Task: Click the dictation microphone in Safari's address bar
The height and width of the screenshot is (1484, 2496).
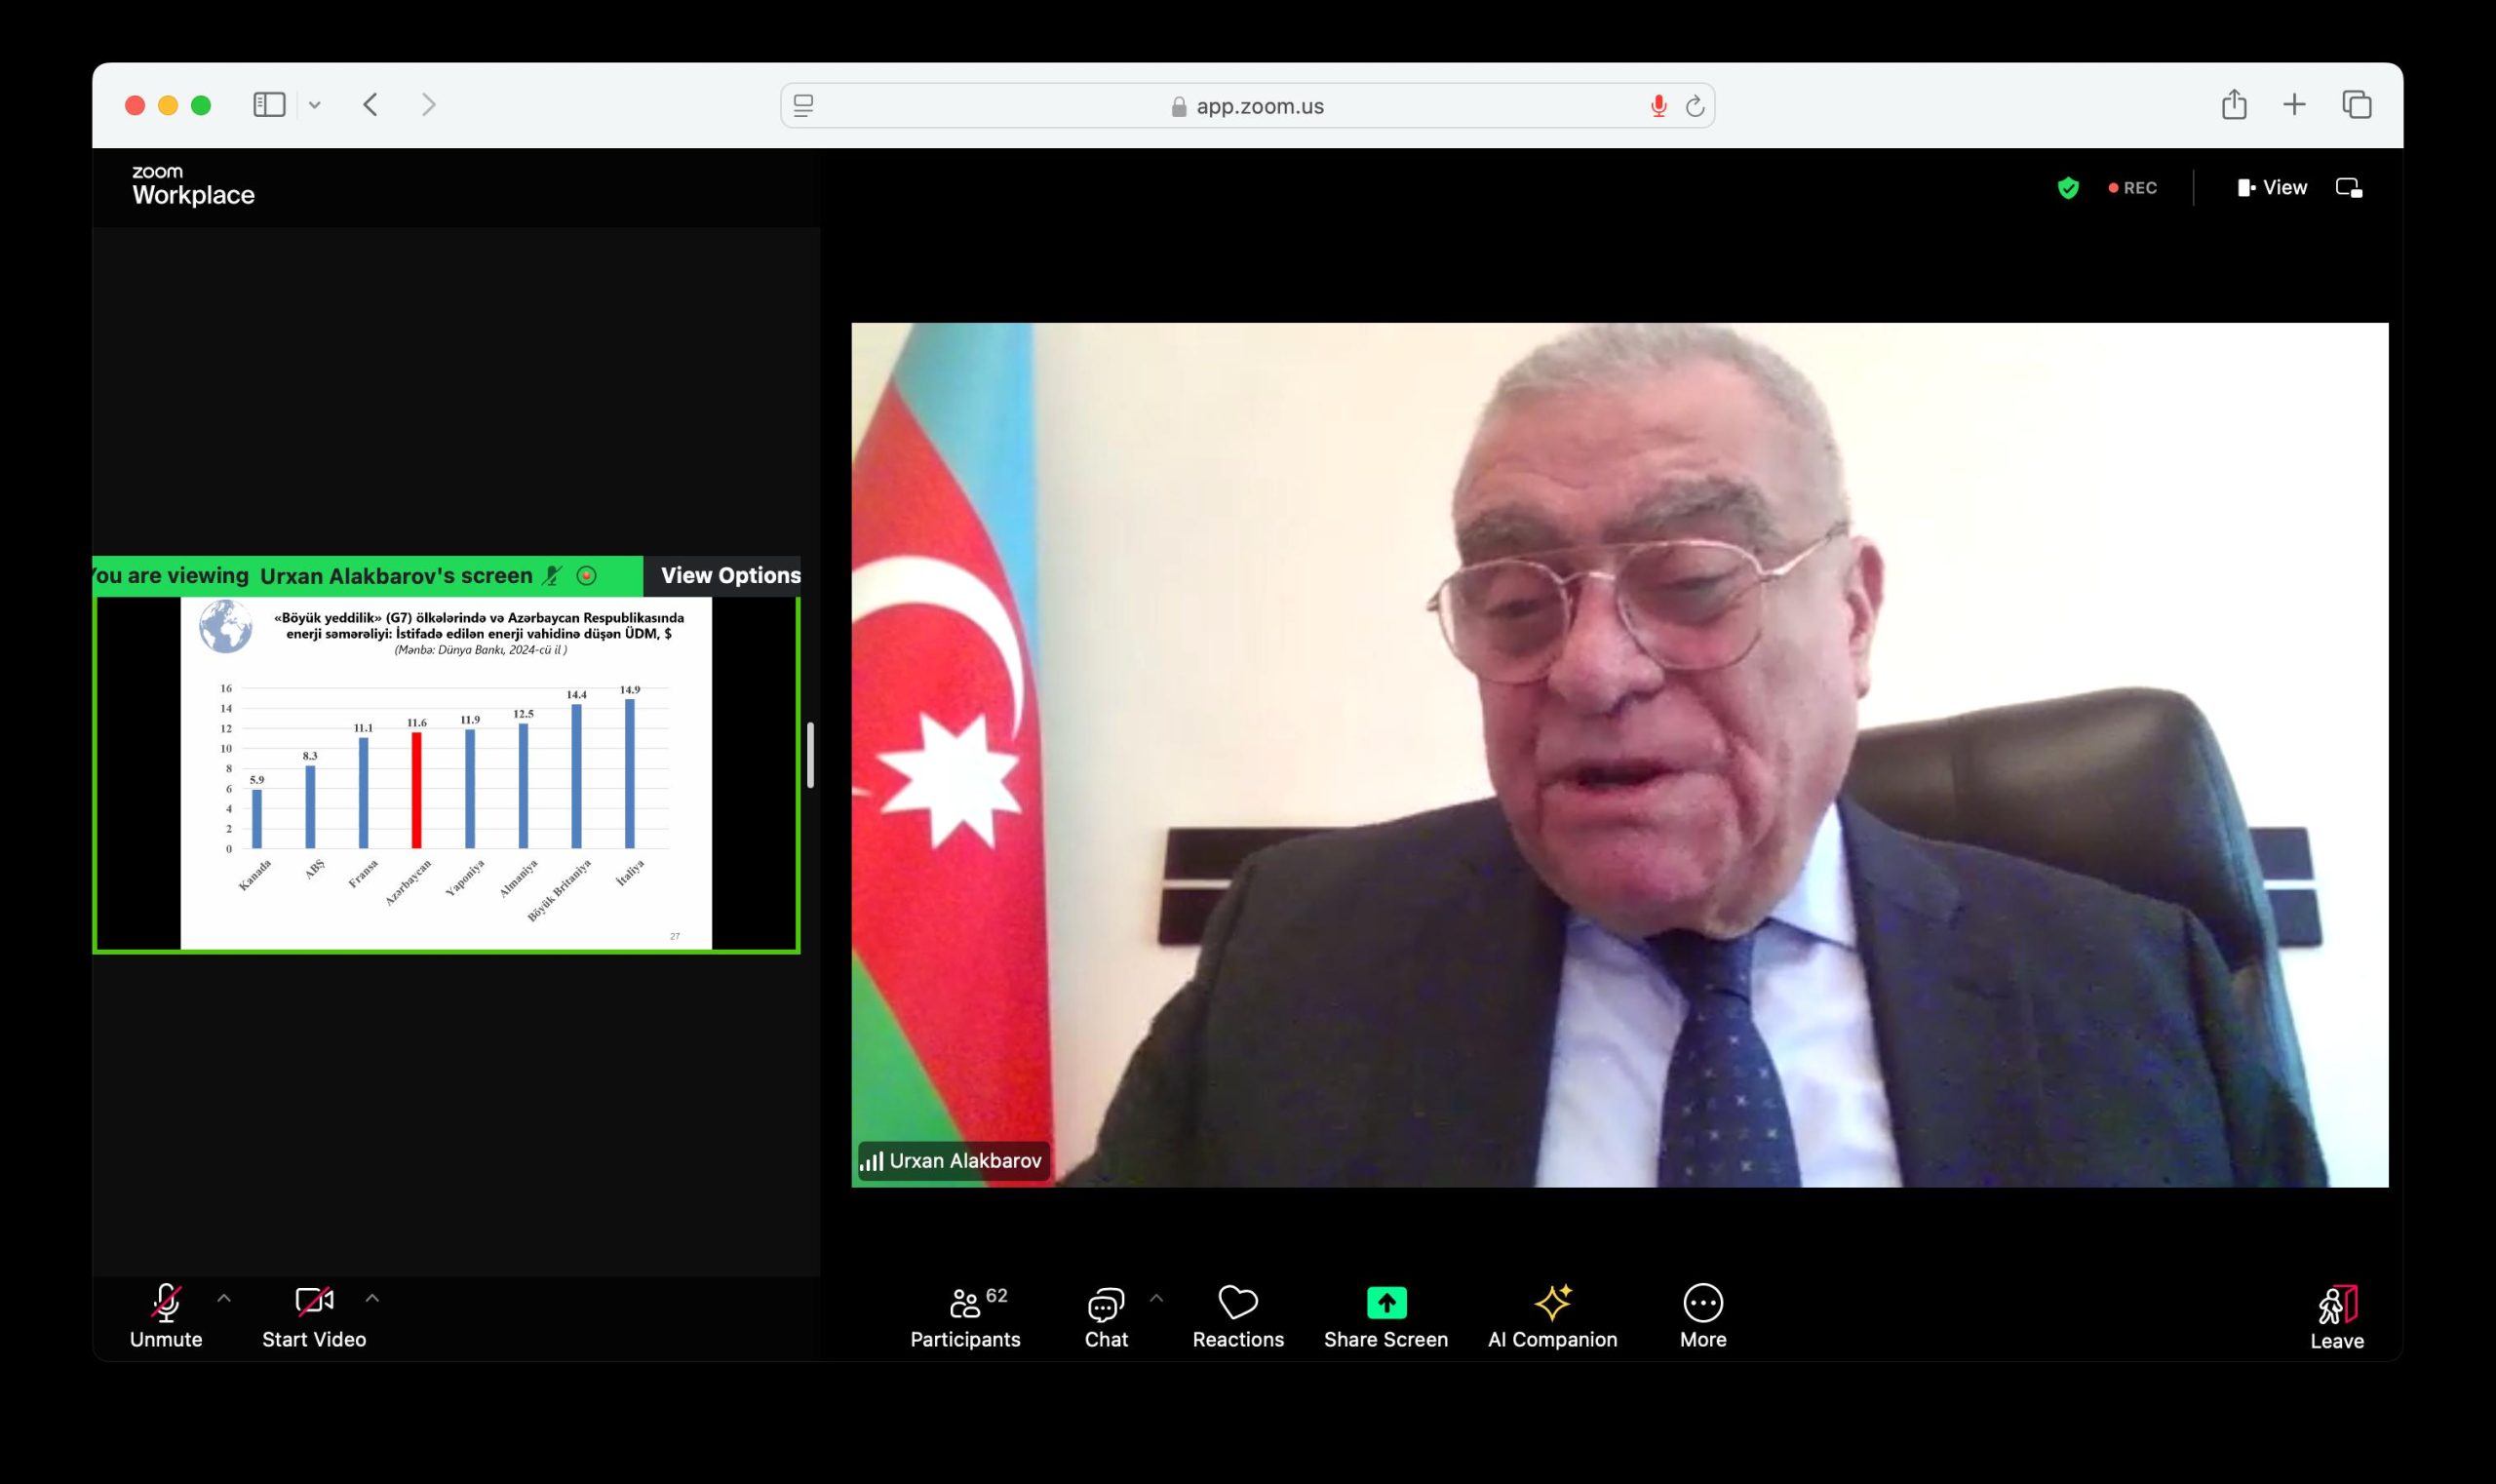Action: [x=1659, y=104]
